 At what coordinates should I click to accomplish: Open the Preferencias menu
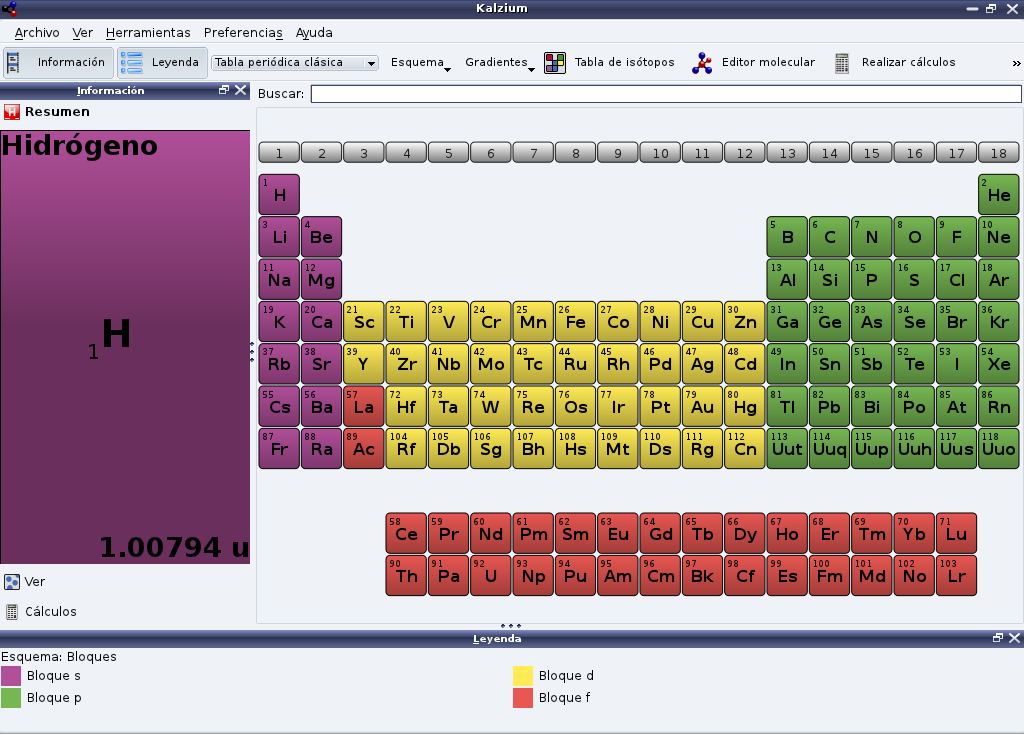coord(243,32)
